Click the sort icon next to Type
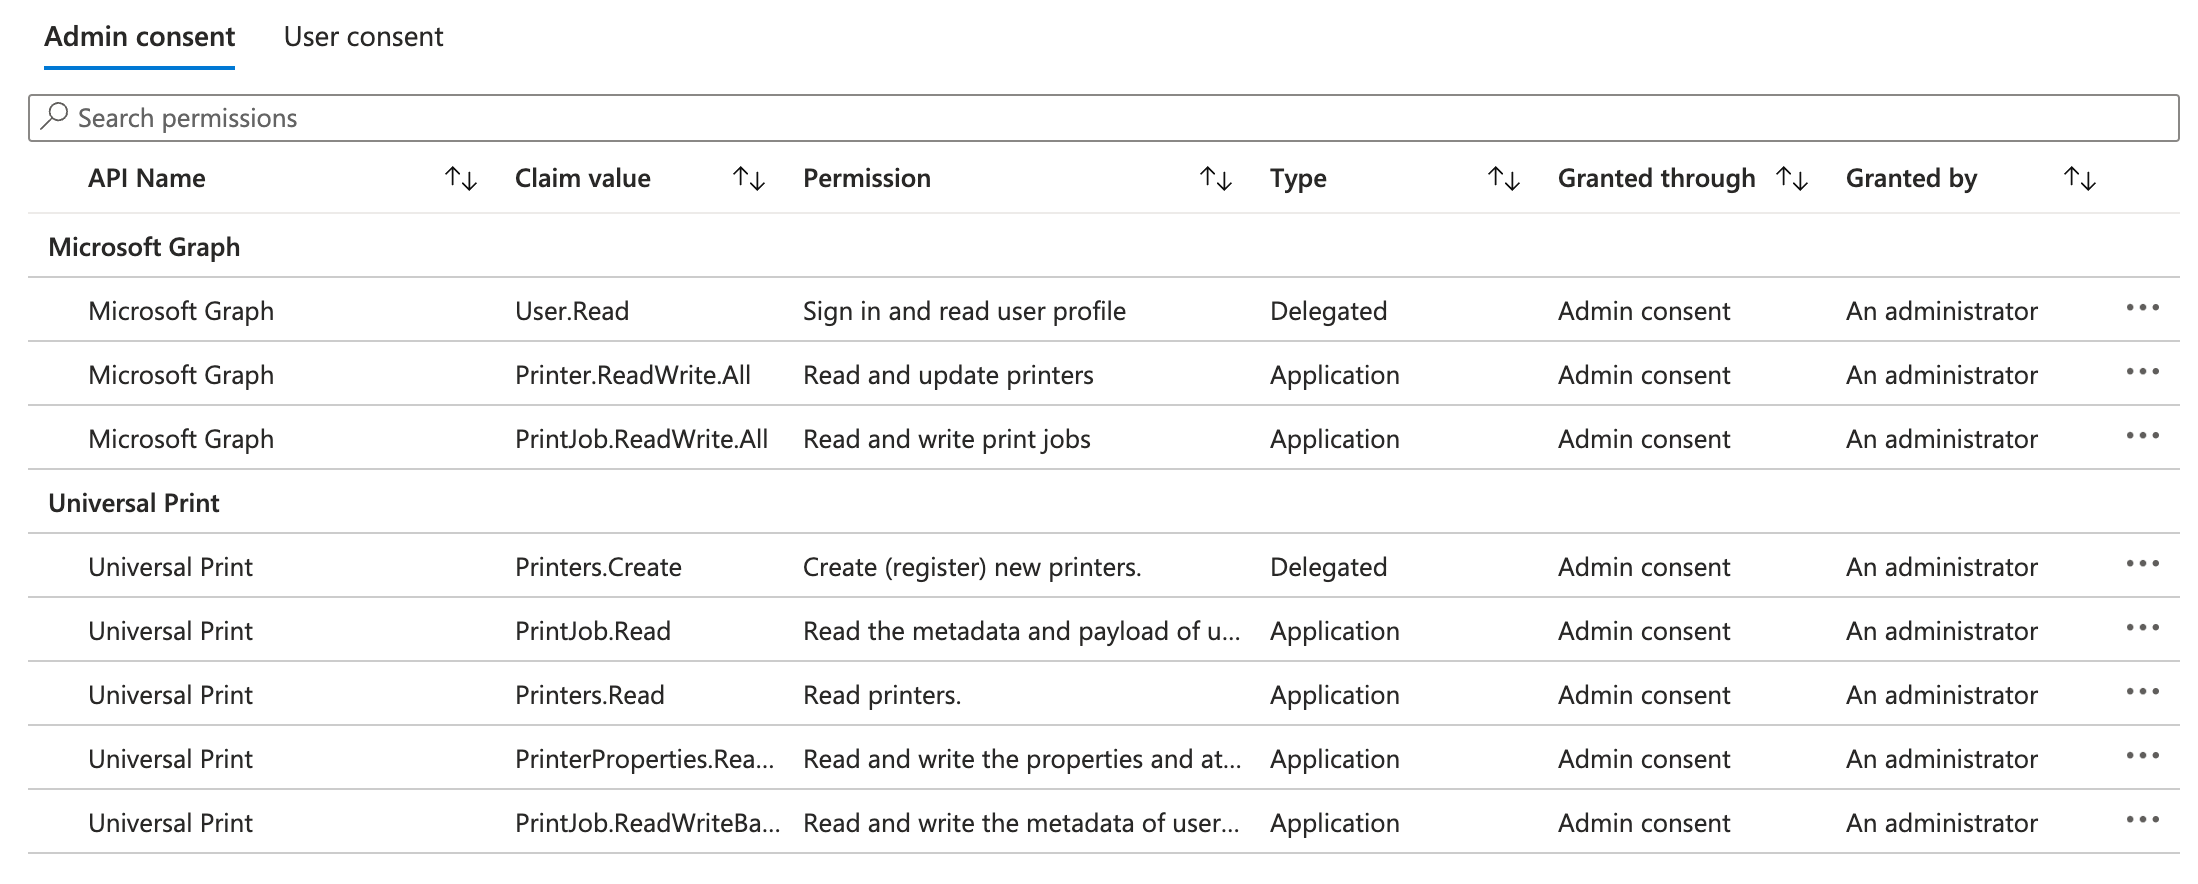The image size is (2198, 884). pyautogui.click(x=1503, y=180)
